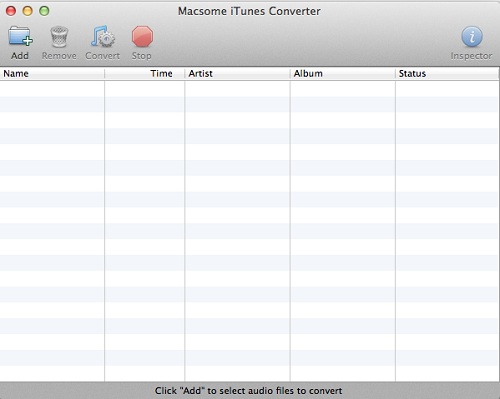Close the Macsome iTunes Converter window
500x399 pixels.
tap(11, 11)
